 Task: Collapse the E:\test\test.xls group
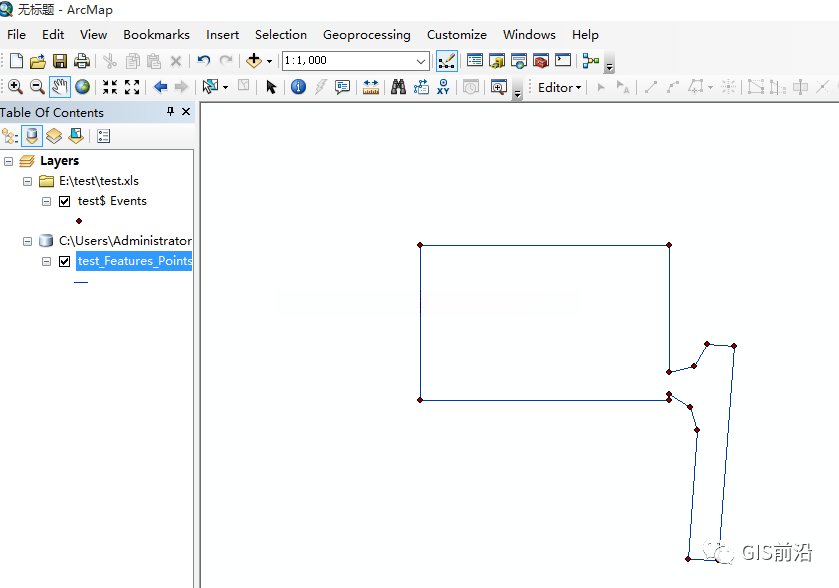pyautogui.click(x=27, y=182)
